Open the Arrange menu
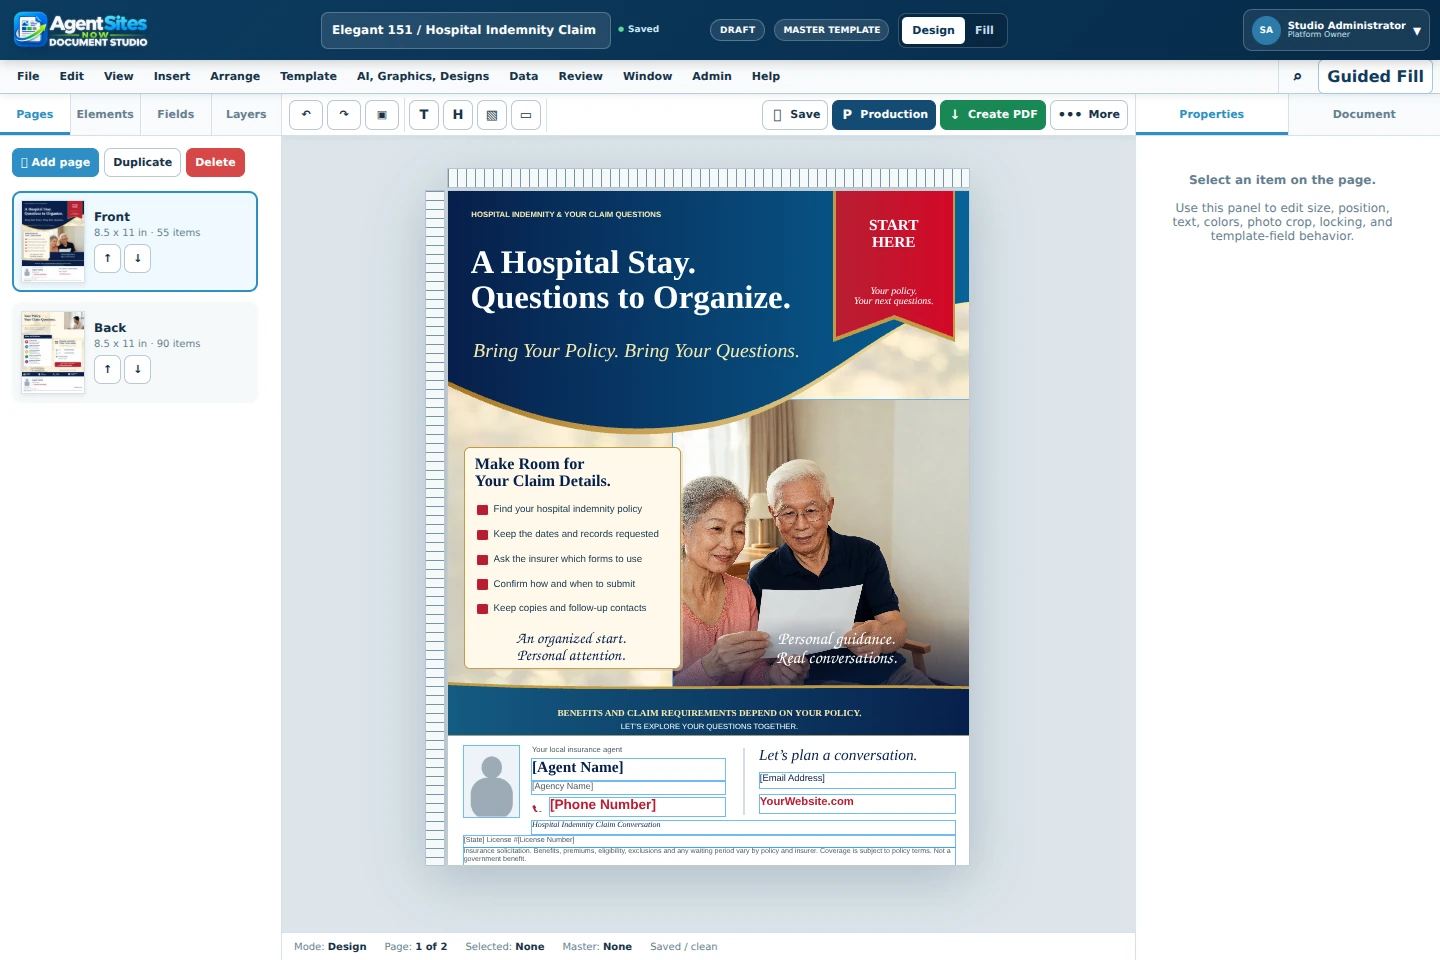Image resolution: width=1440 pixels, height=960 pixels. (x=235, y=76)
